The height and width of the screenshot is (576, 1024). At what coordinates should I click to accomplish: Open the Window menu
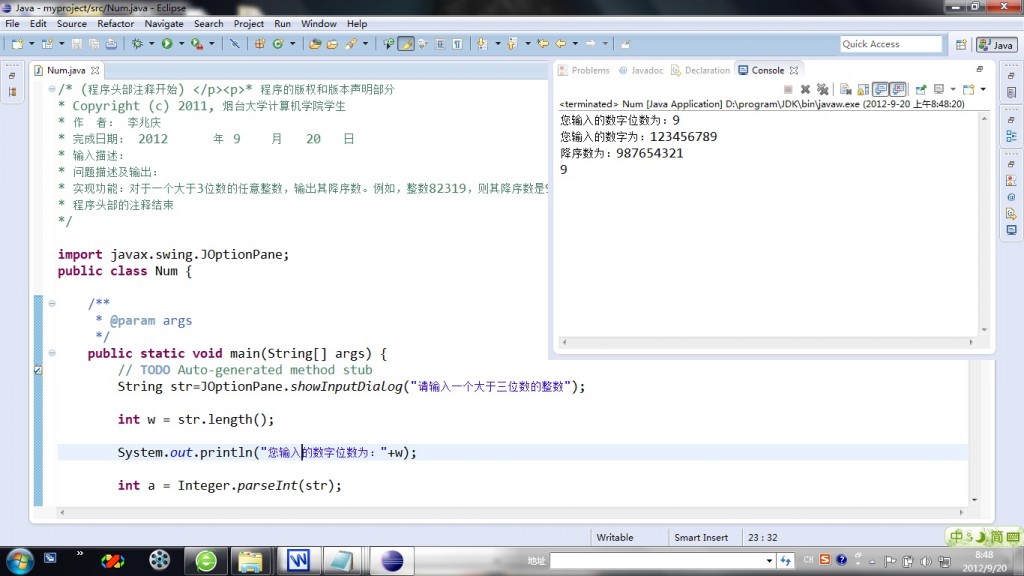click(x=319, y=24)
